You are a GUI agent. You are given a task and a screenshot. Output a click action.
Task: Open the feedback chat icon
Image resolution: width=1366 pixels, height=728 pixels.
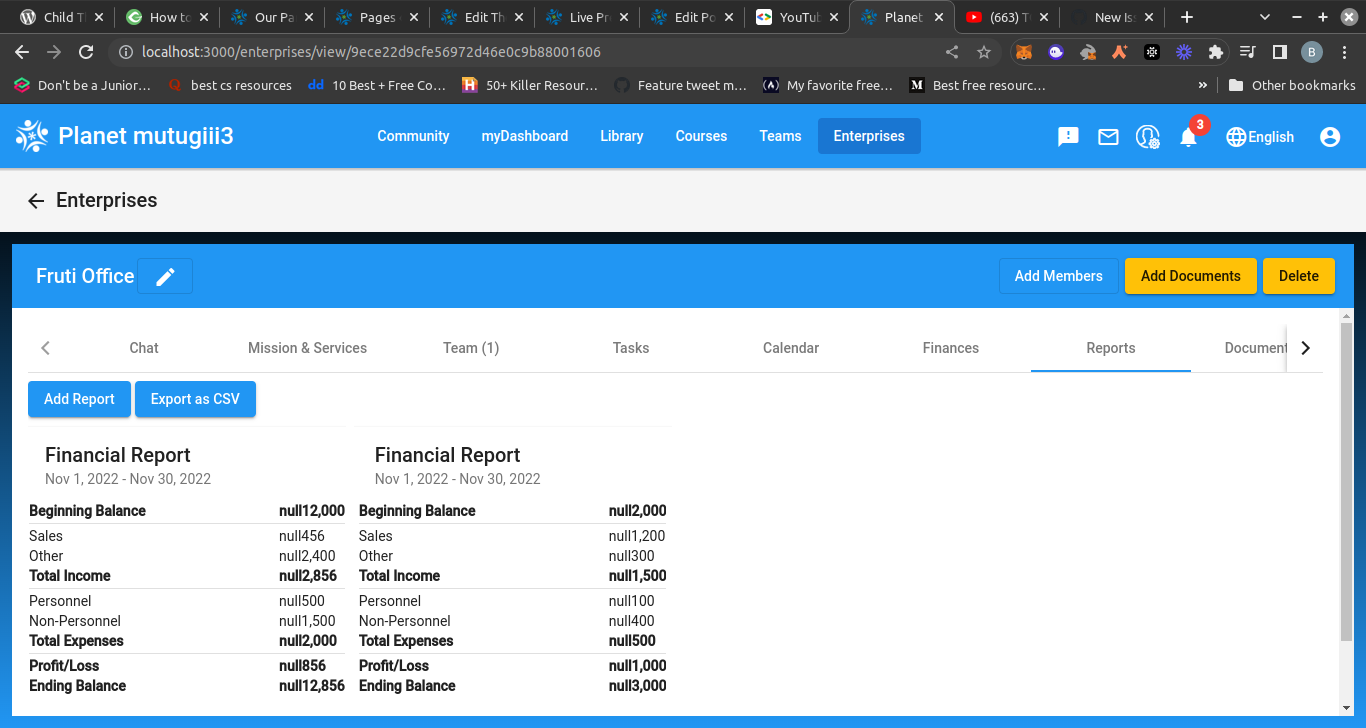1067,136
